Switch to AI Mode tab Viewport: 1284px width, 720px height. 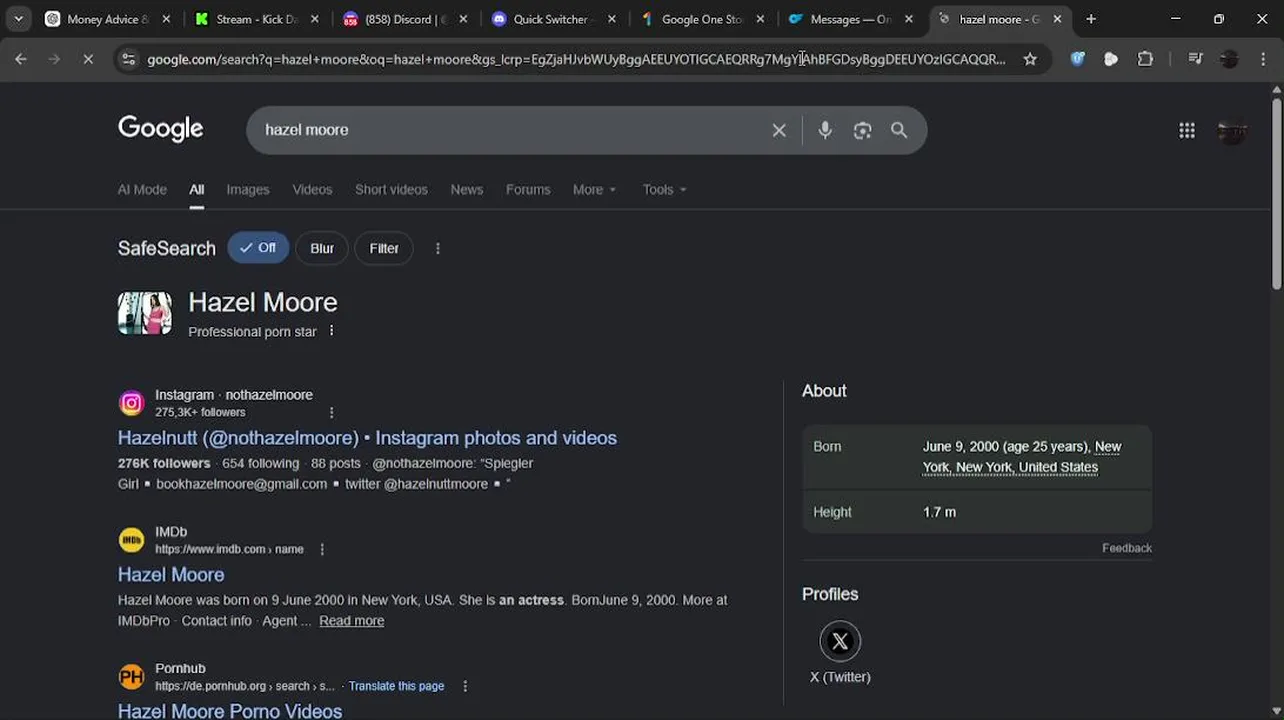(142, 189)
